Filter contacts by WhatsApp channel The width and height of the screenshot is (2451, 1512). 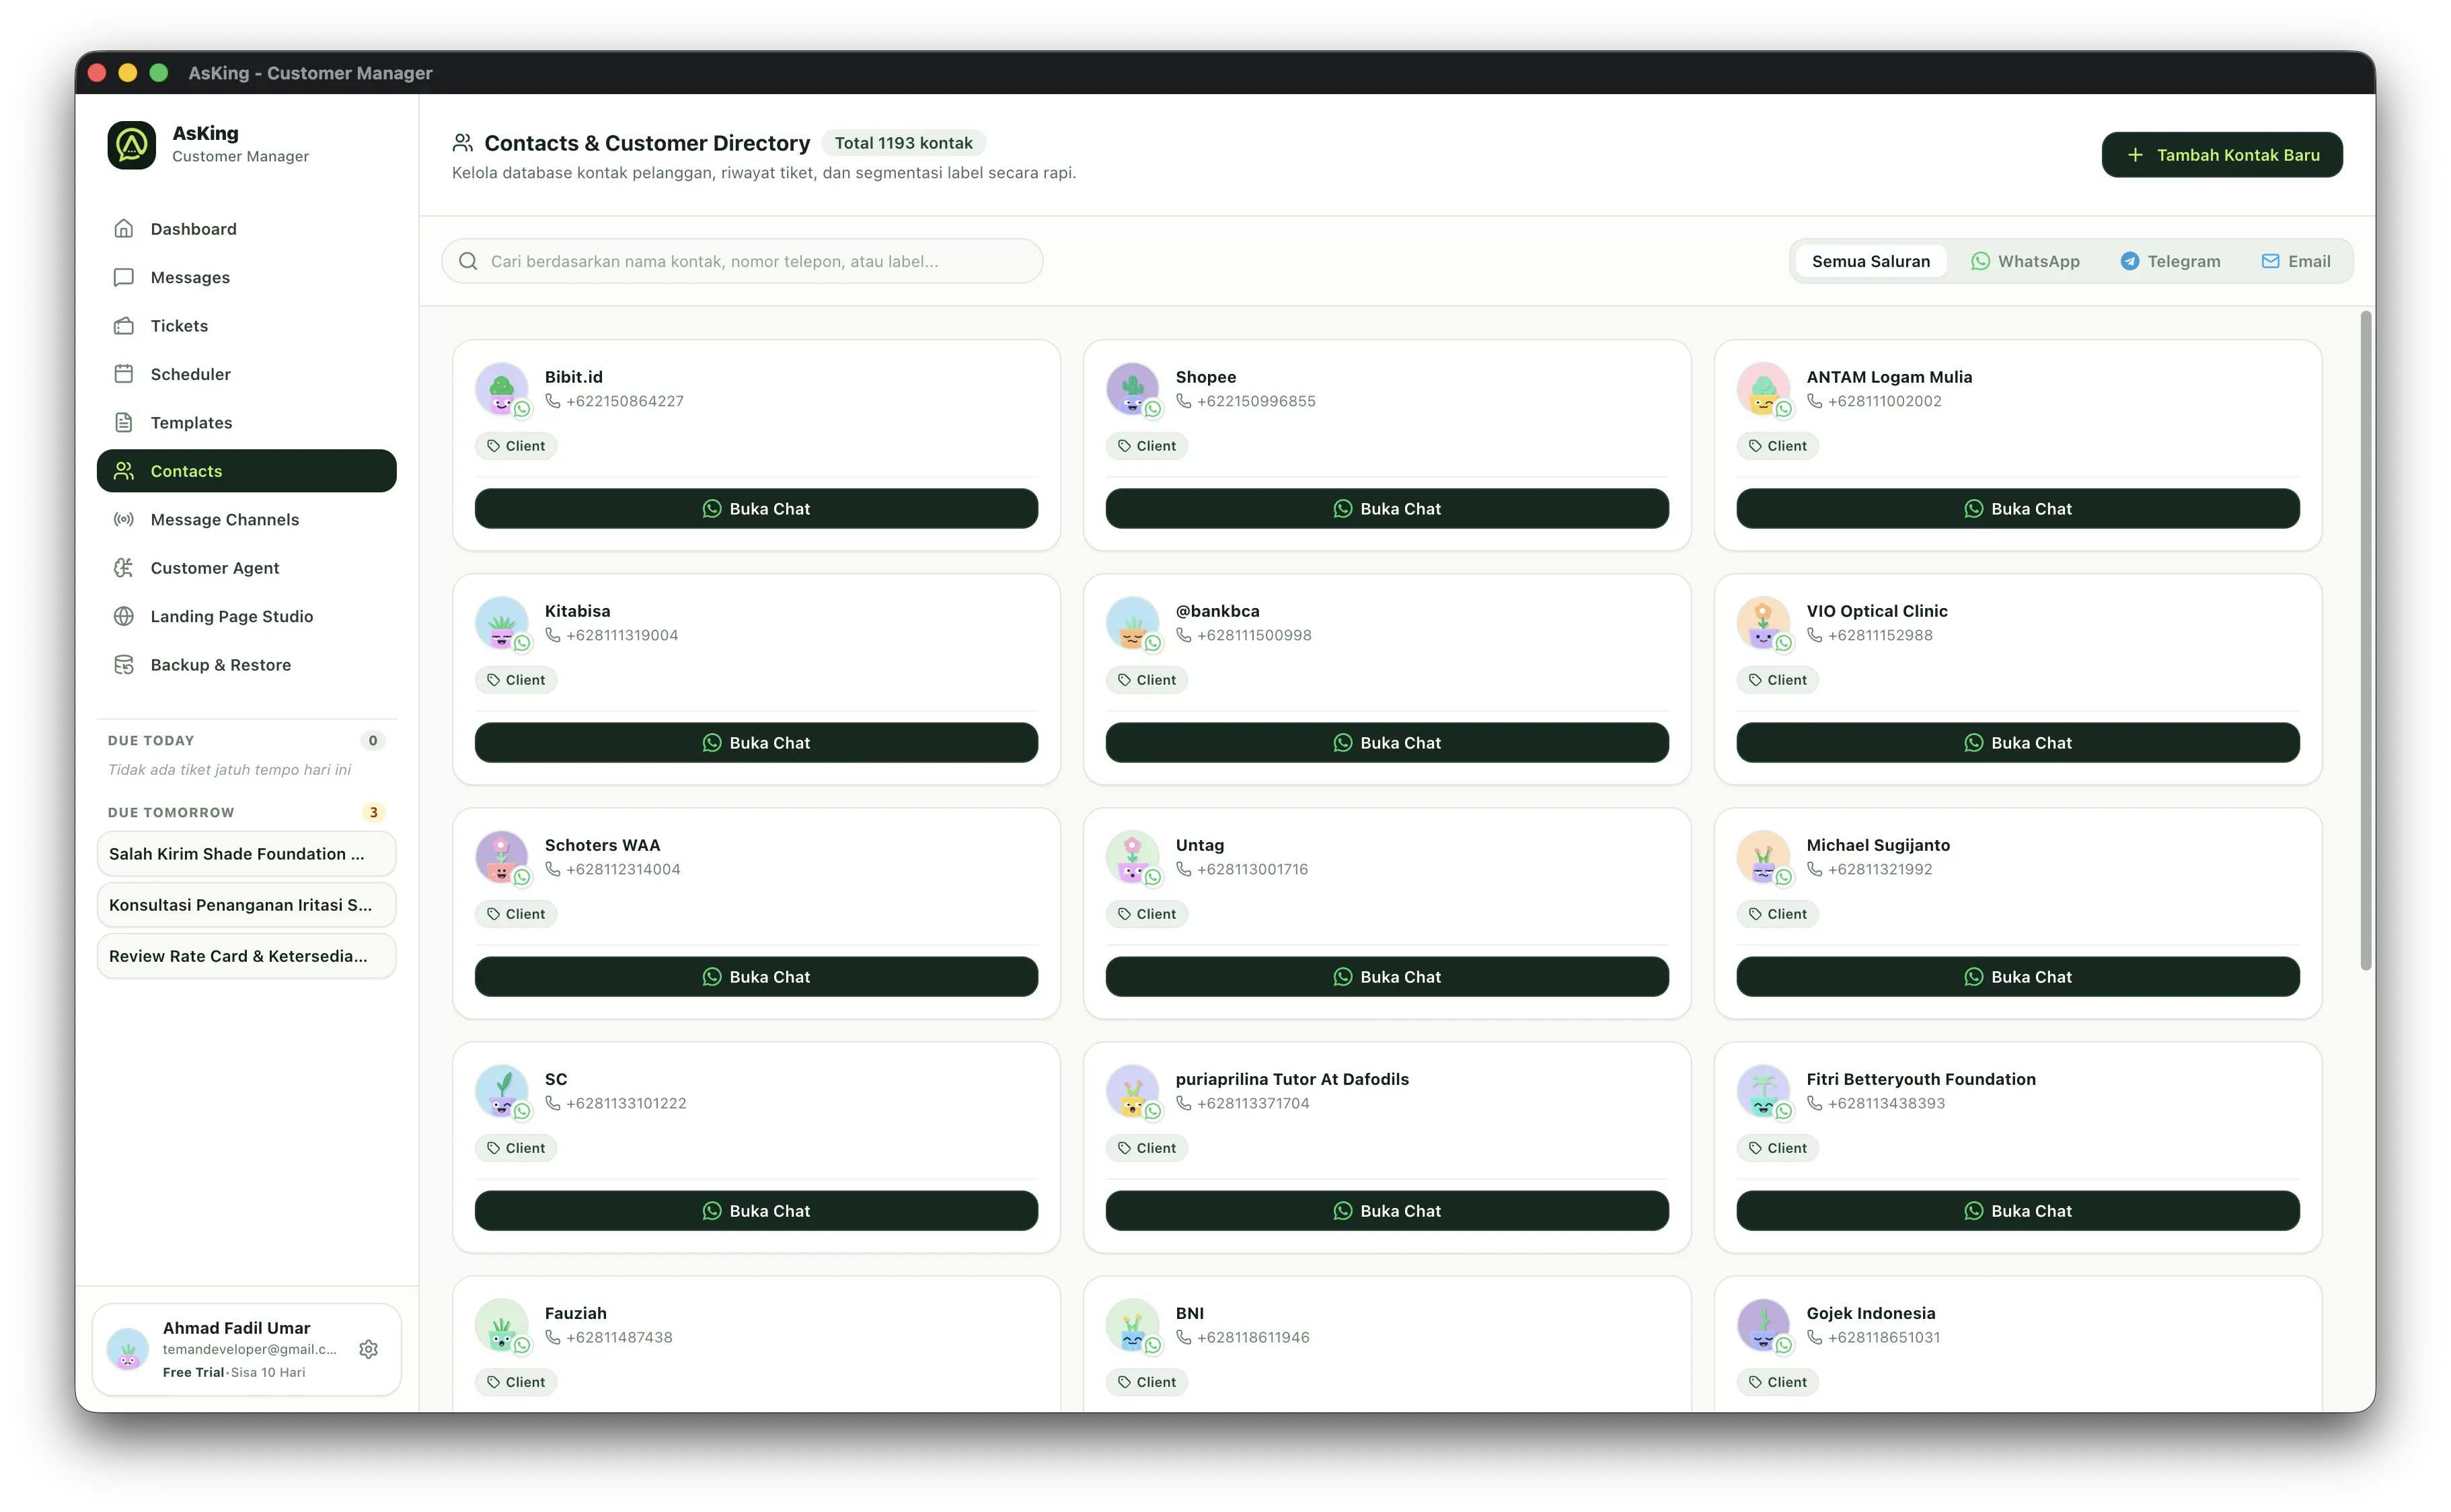coord(2025,261)
